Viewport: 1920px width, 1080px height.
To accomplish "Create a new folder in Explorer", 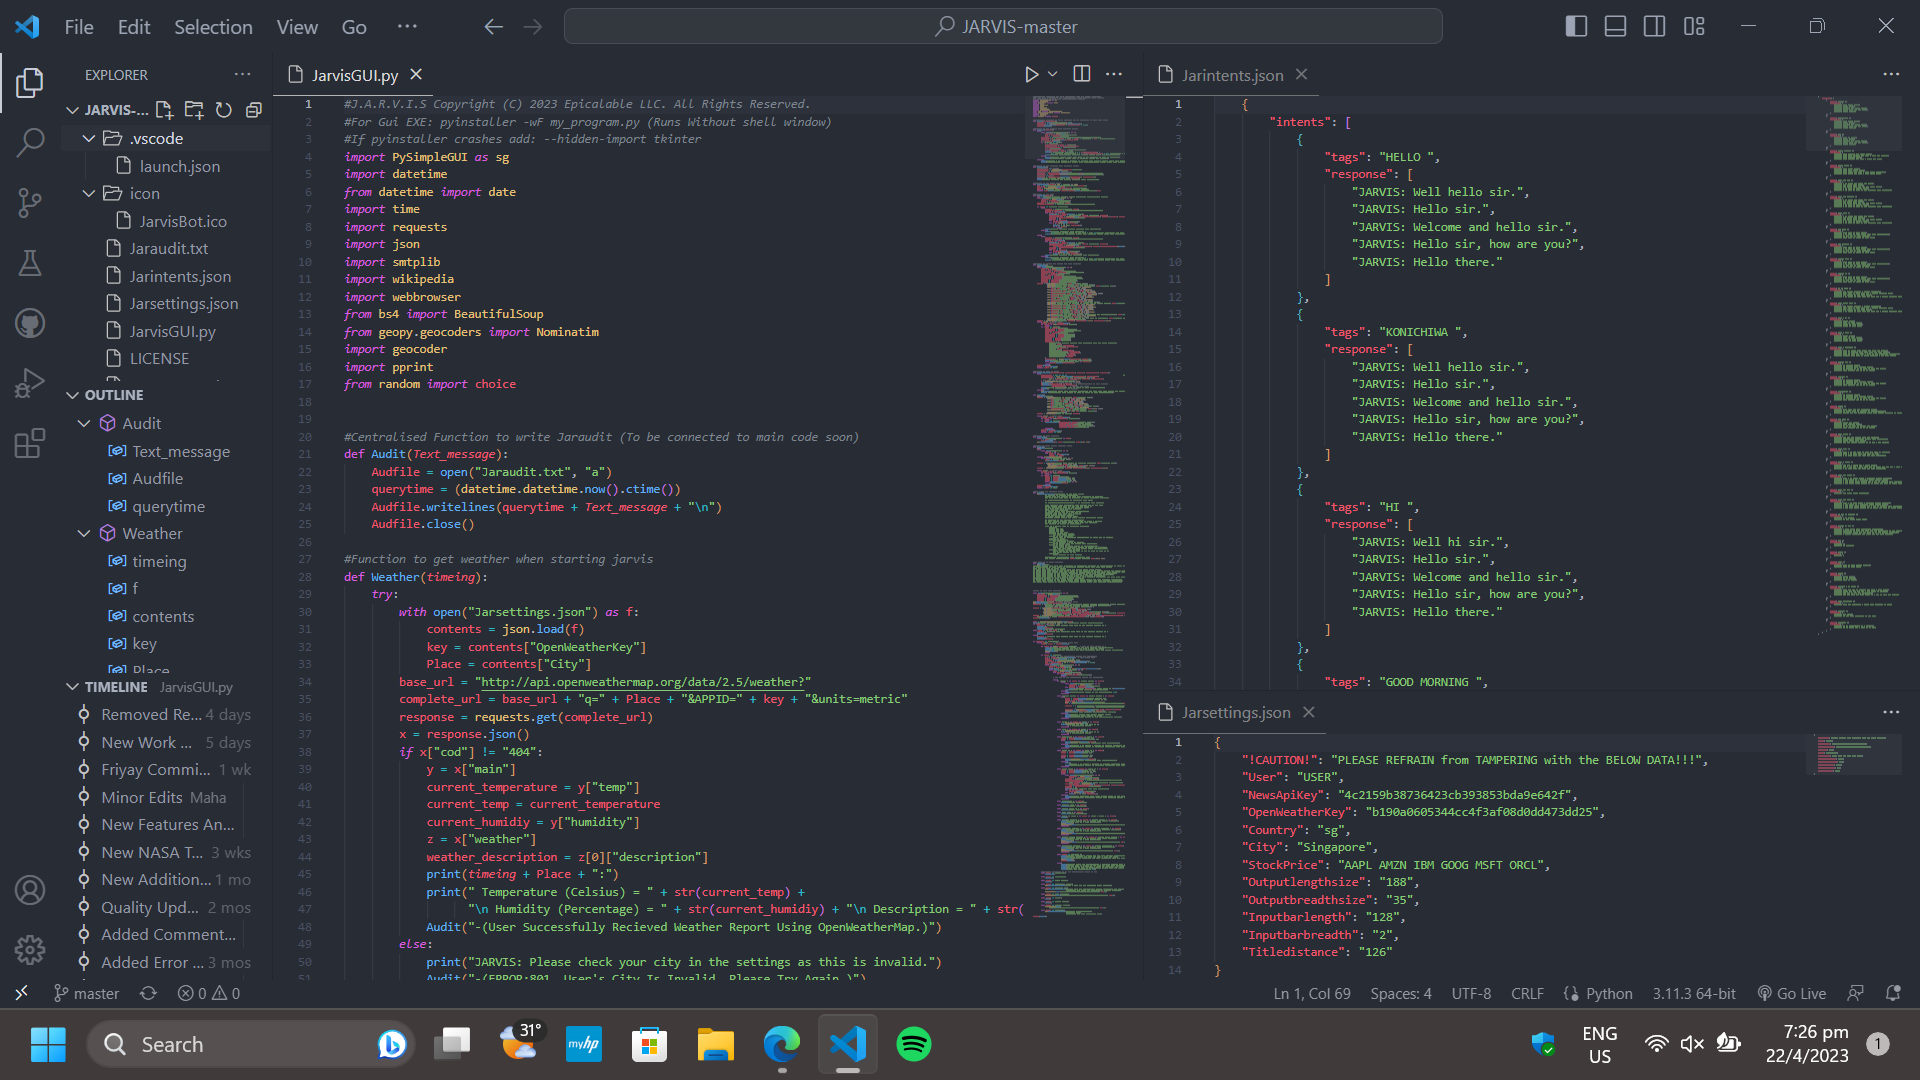I will pos(194,110).
